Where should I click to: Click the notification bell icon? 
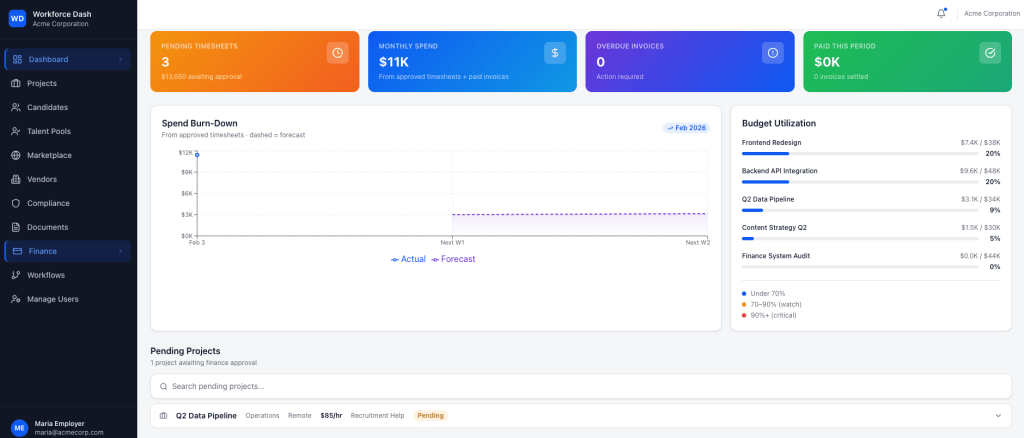point(941,13)
